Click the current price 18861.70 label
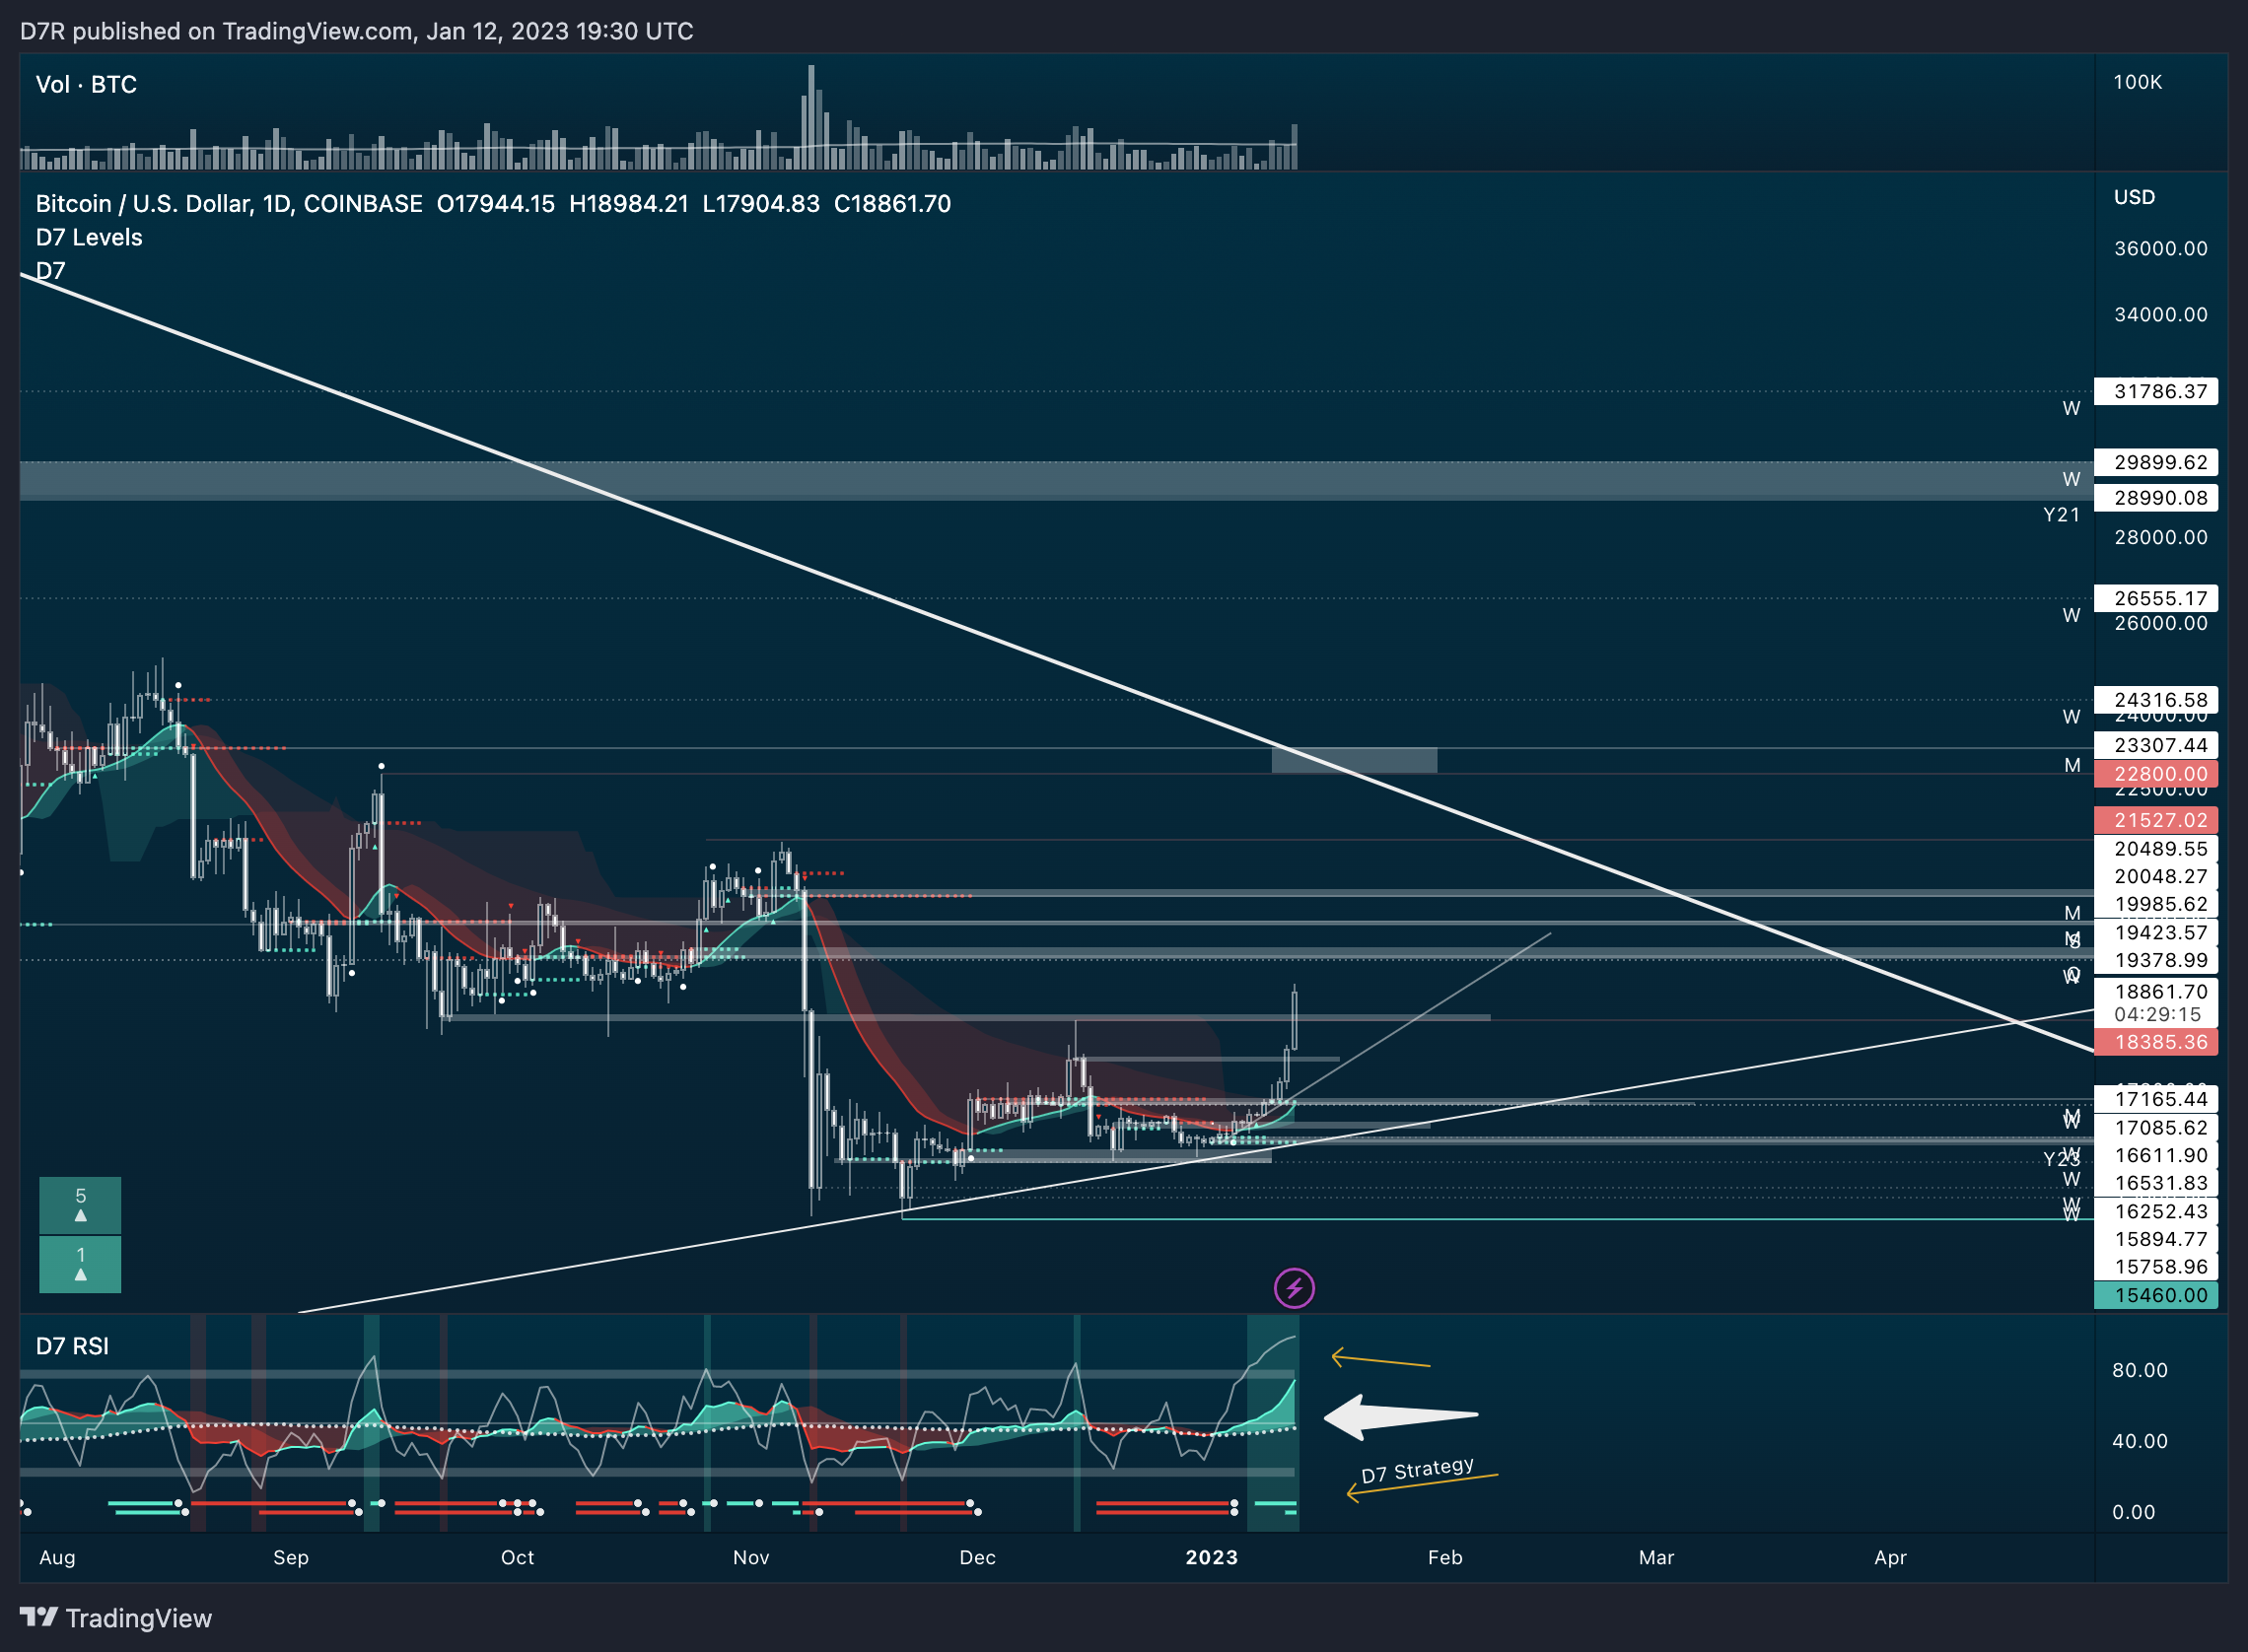Viewport: 2248px width, 1652px height. click(x=2160, y=992)
